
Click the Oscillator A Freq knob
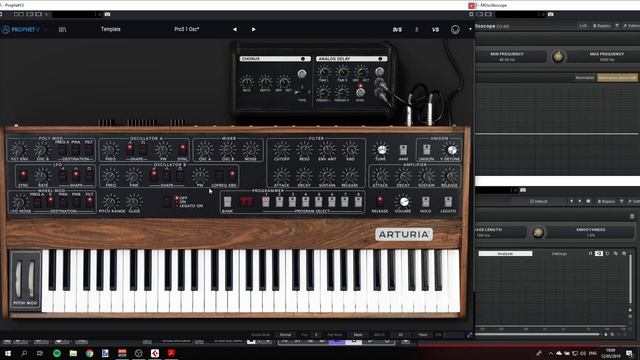tap(110, 149)
